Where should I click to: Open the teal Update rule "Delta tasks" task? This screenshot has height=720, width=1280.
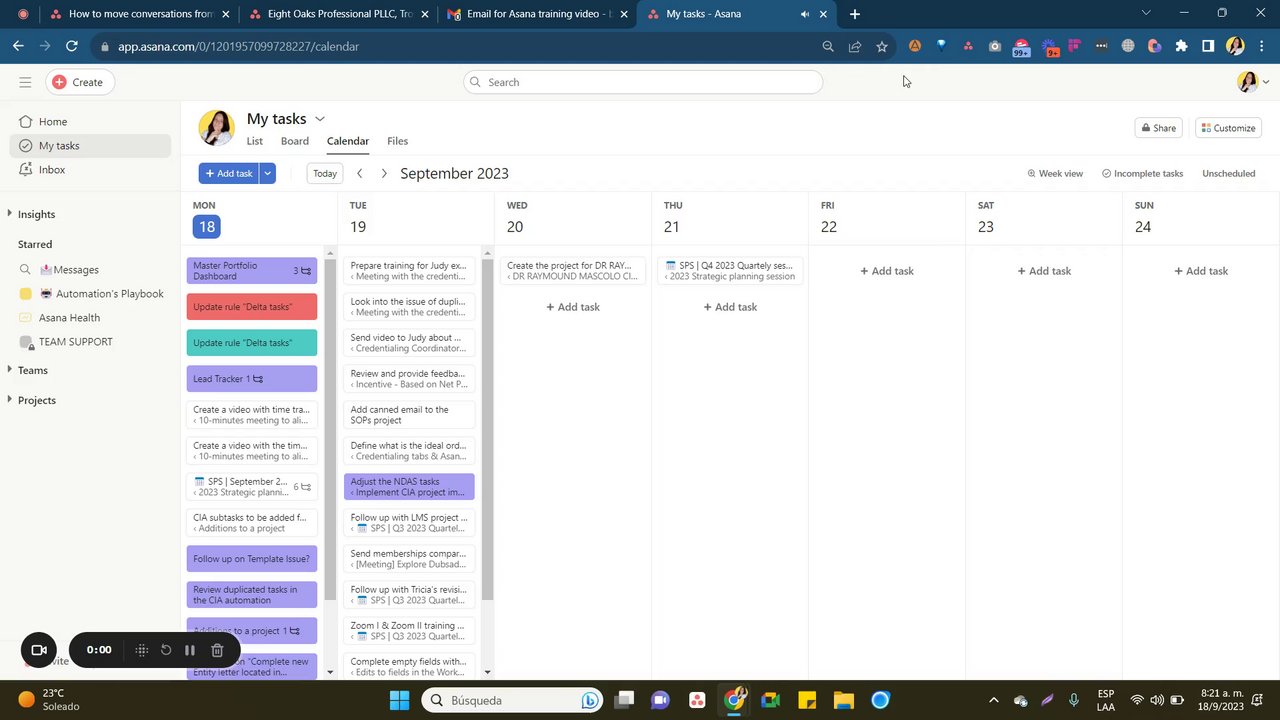point(252,343)
